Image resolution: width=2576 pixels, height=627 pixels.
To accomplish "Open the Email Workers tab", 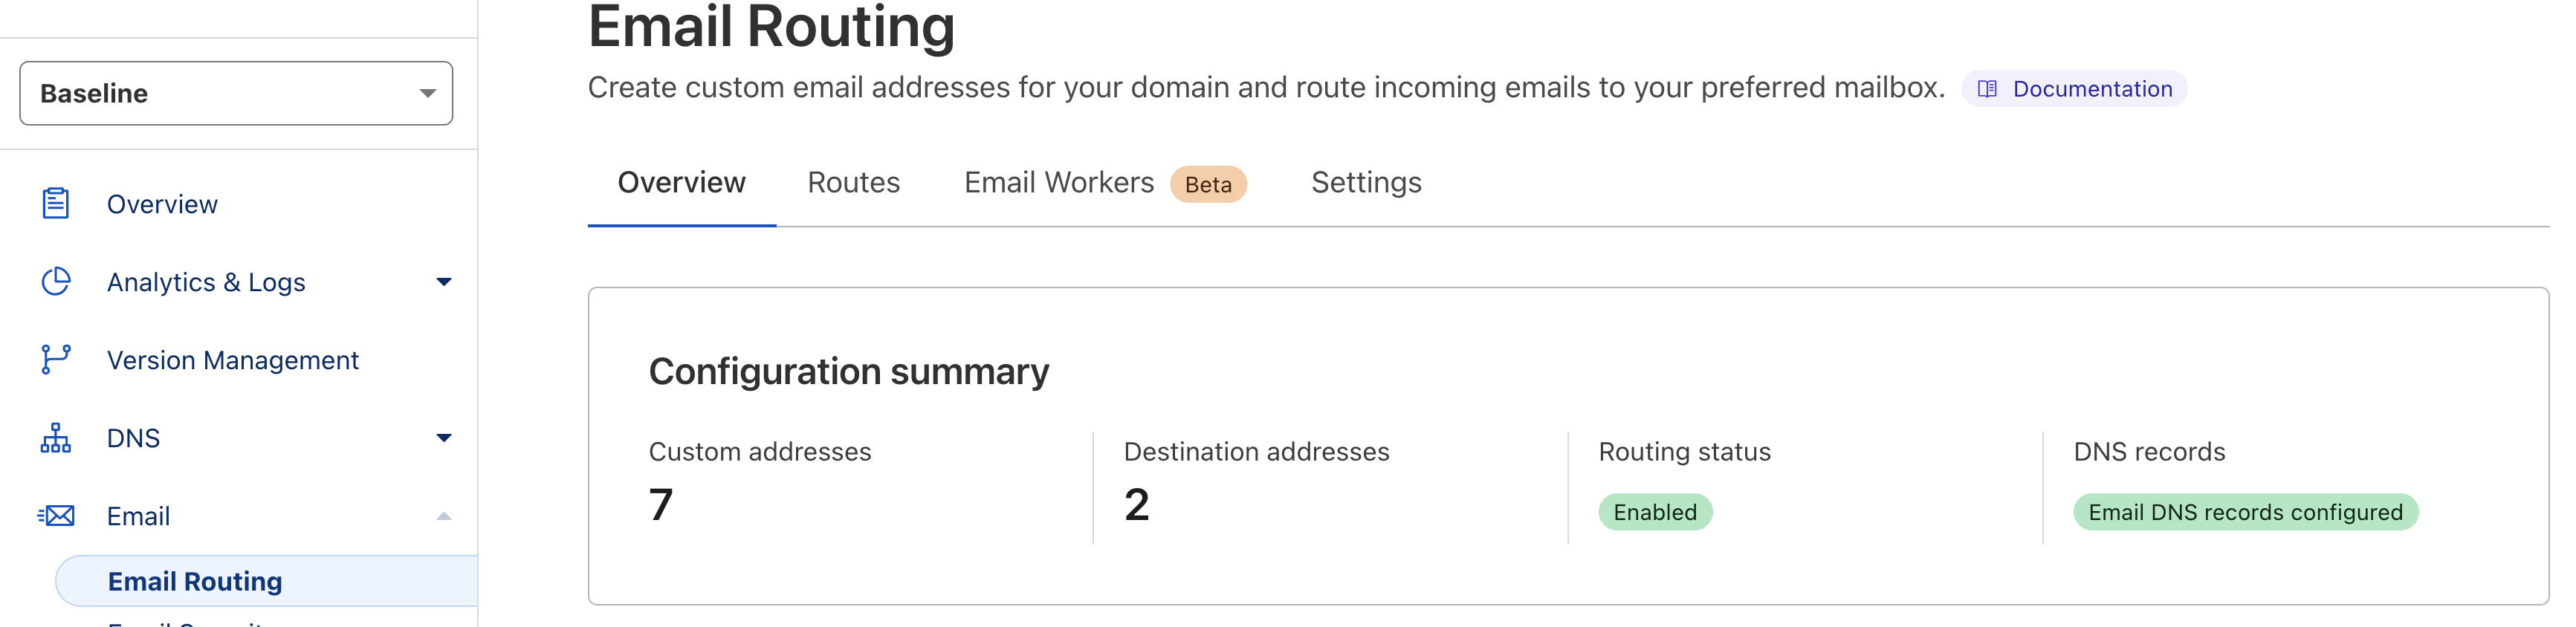I will tap(1059, 182).
